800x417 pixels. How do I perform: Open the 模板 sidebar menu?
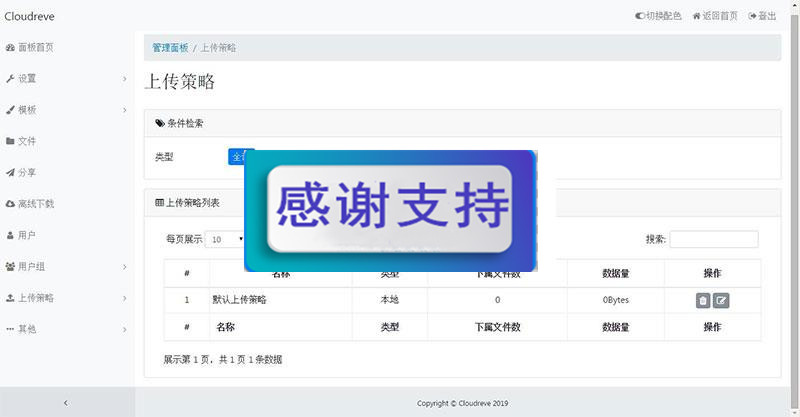[27, 110]
